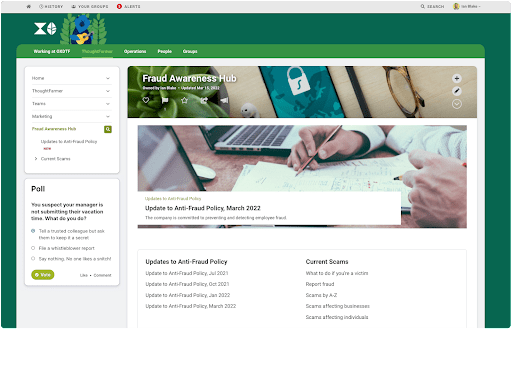Share the page via the share icon

[x=204, y=100]
